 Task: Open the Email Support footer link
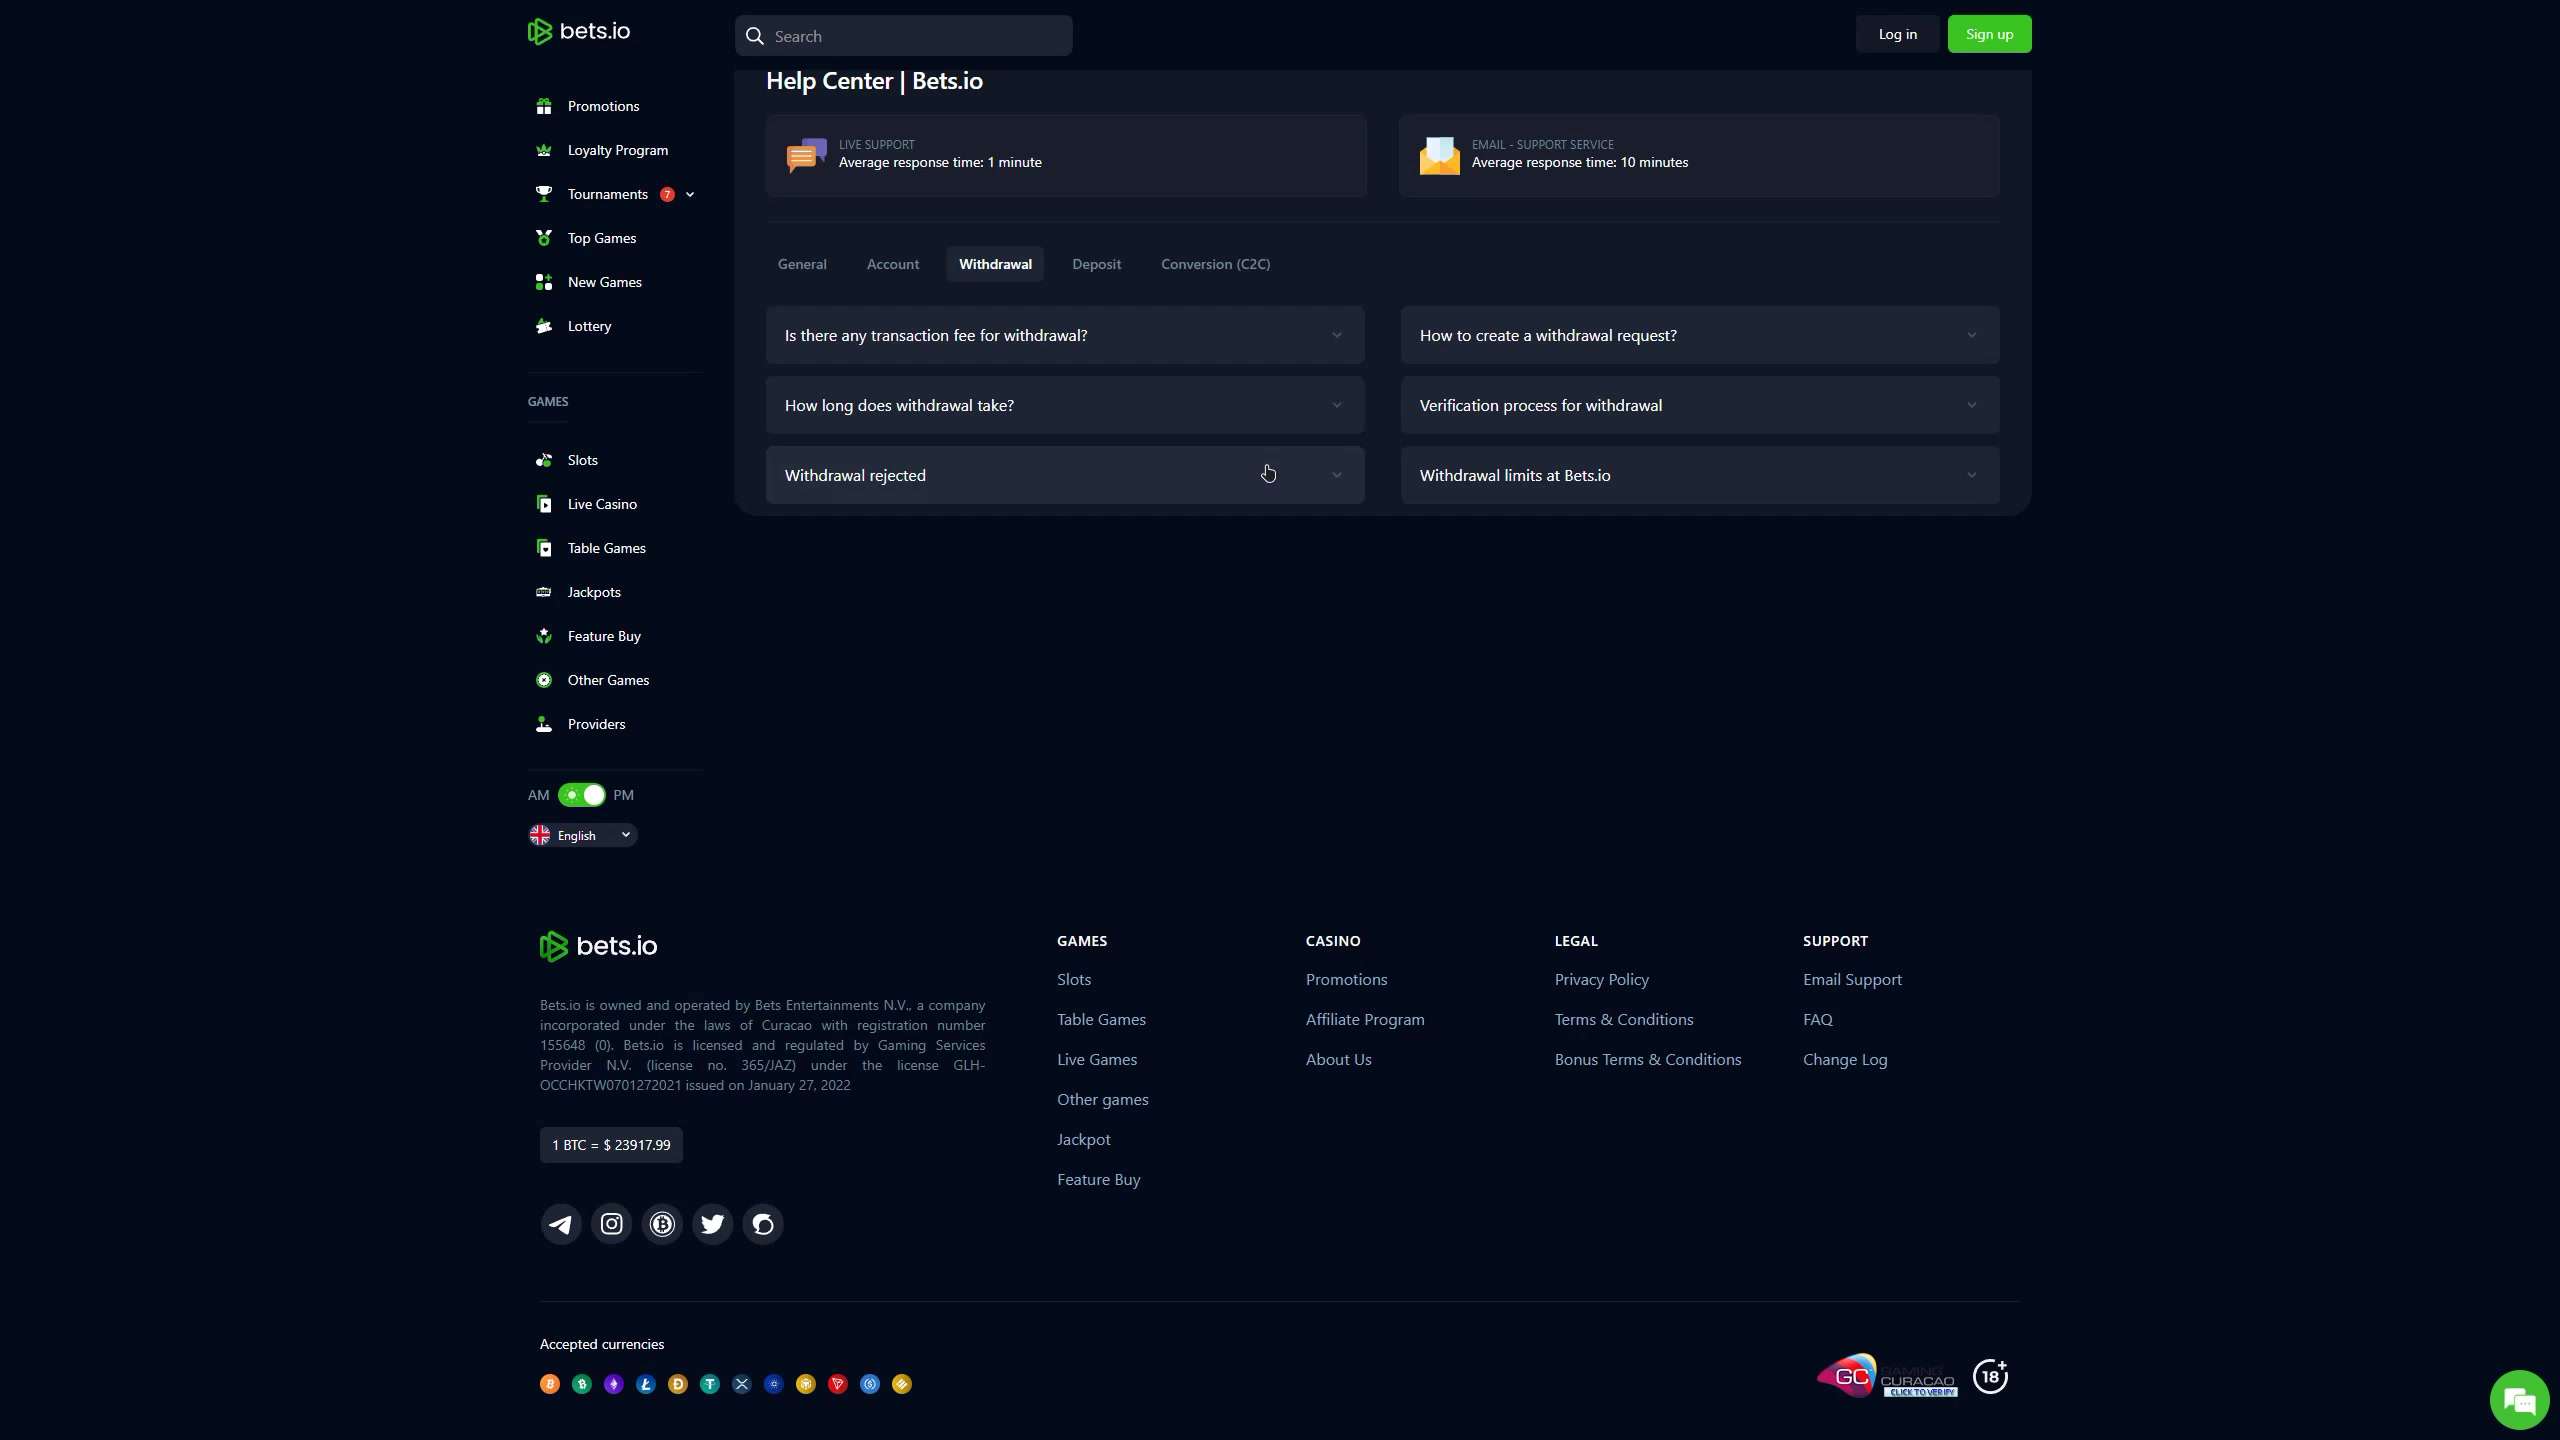click(1852, 980)
